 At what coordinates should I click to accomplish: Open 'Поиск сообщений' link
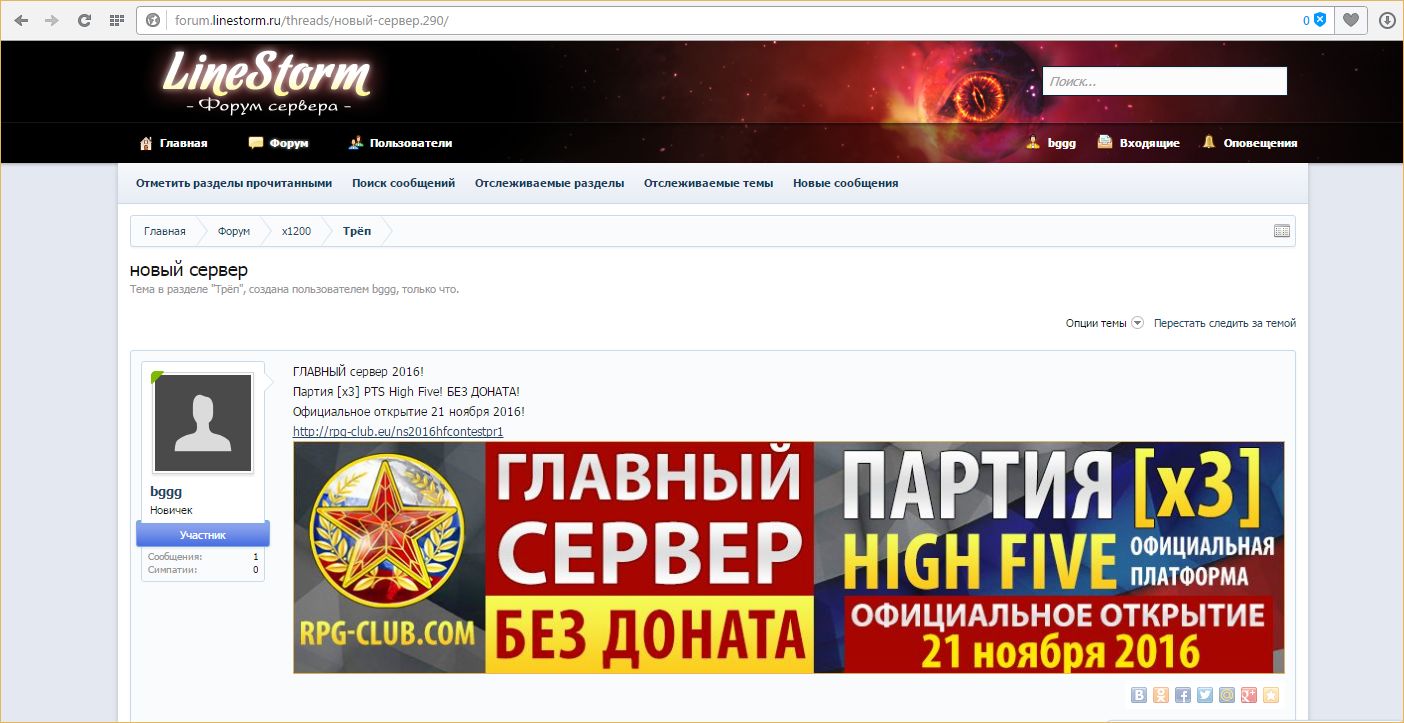403,183
